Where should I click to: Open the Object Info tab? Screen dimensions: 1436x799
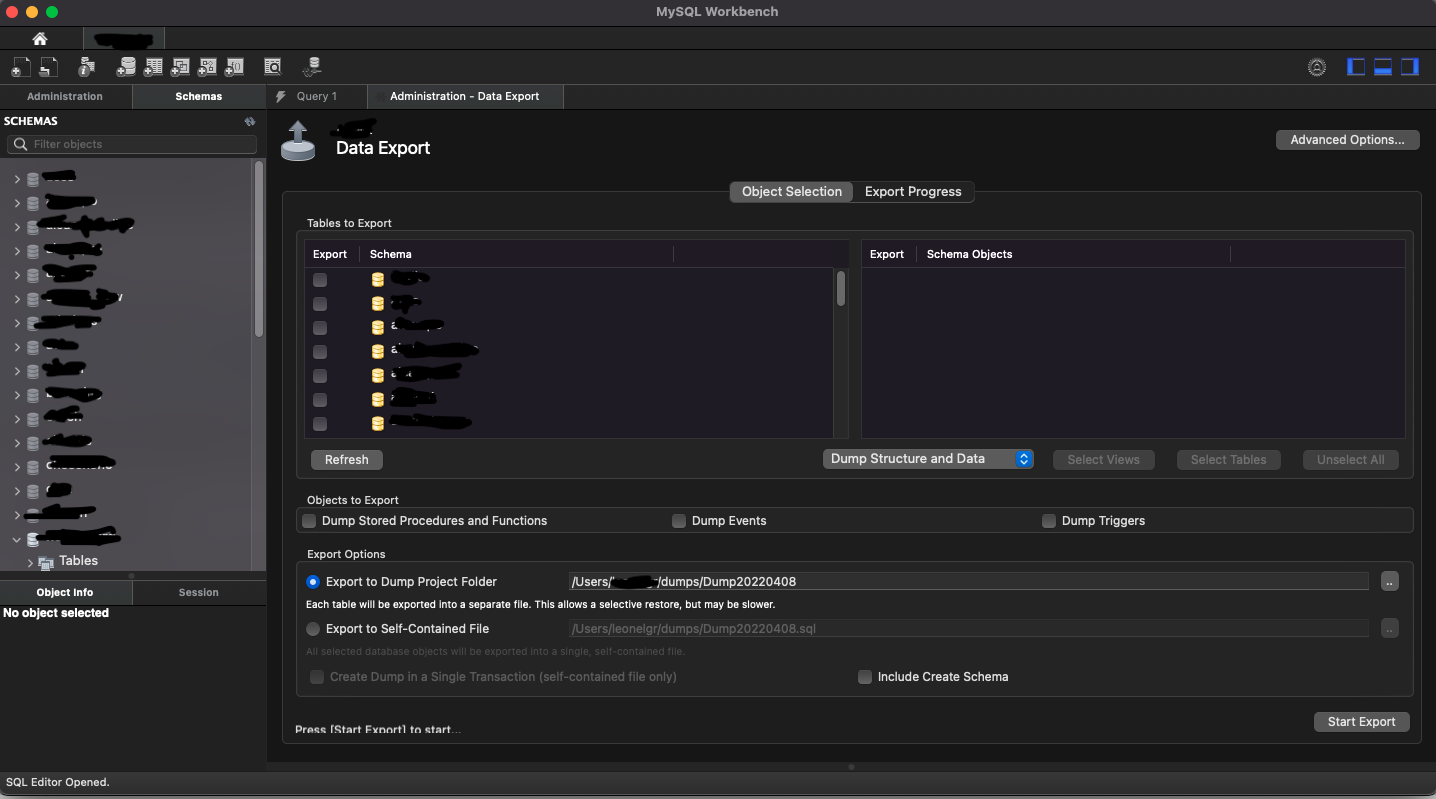(x=65, y=592)
